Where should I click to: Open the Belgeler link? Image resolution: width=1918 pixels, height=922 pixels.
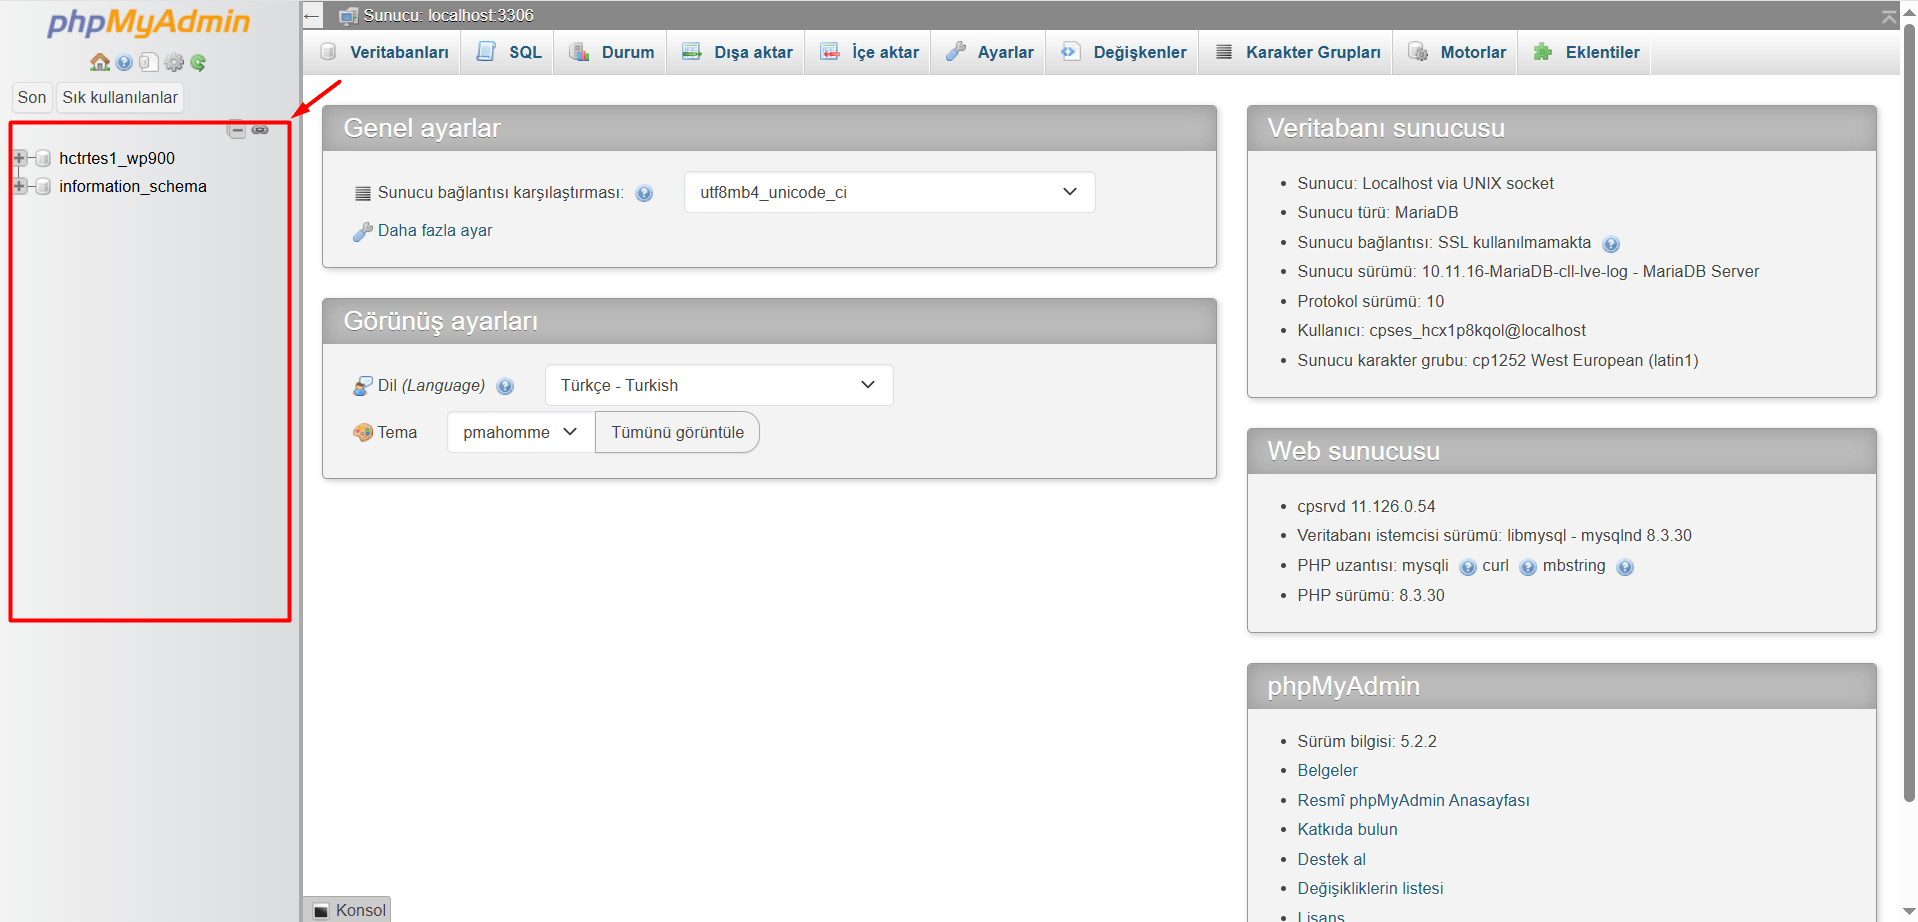point(1327,771)
